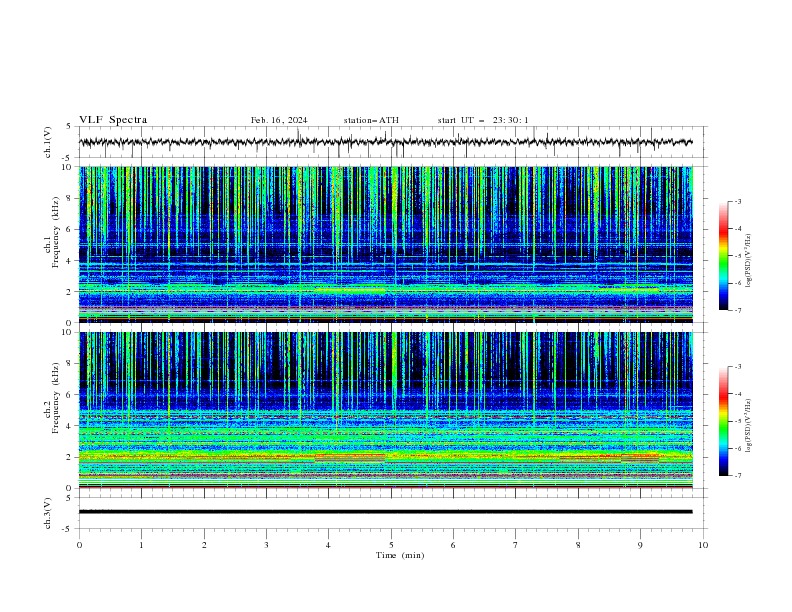792x612 pixels.
Task: Click time axis tick label '7'
Action: pyautogui.click(x=516, y=545)
